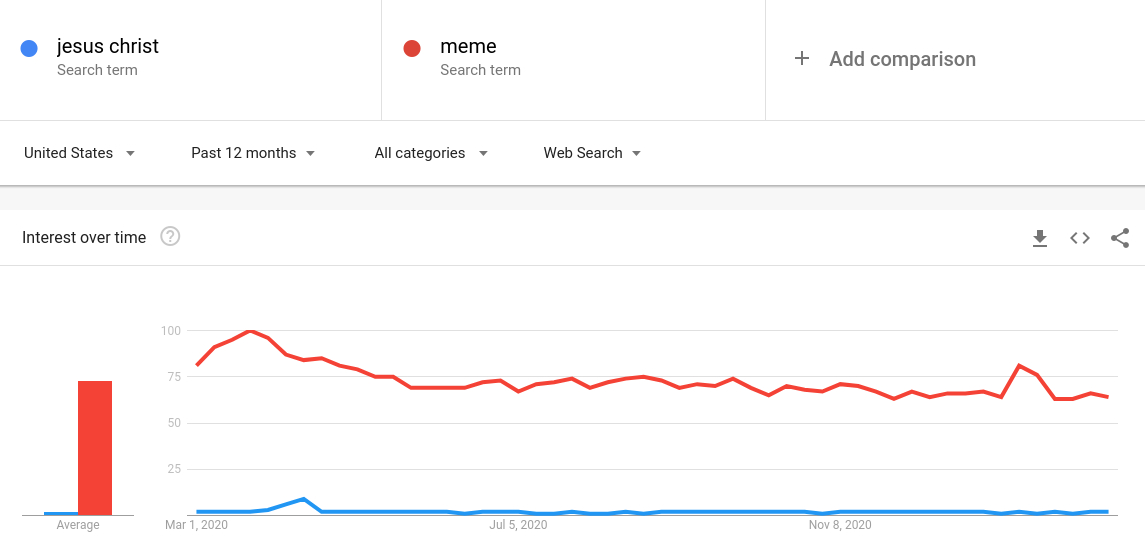Click the blue dot beside jesus christ
Image resolution: width=1145 pixels, height=539 pixels.
(29, 49)
